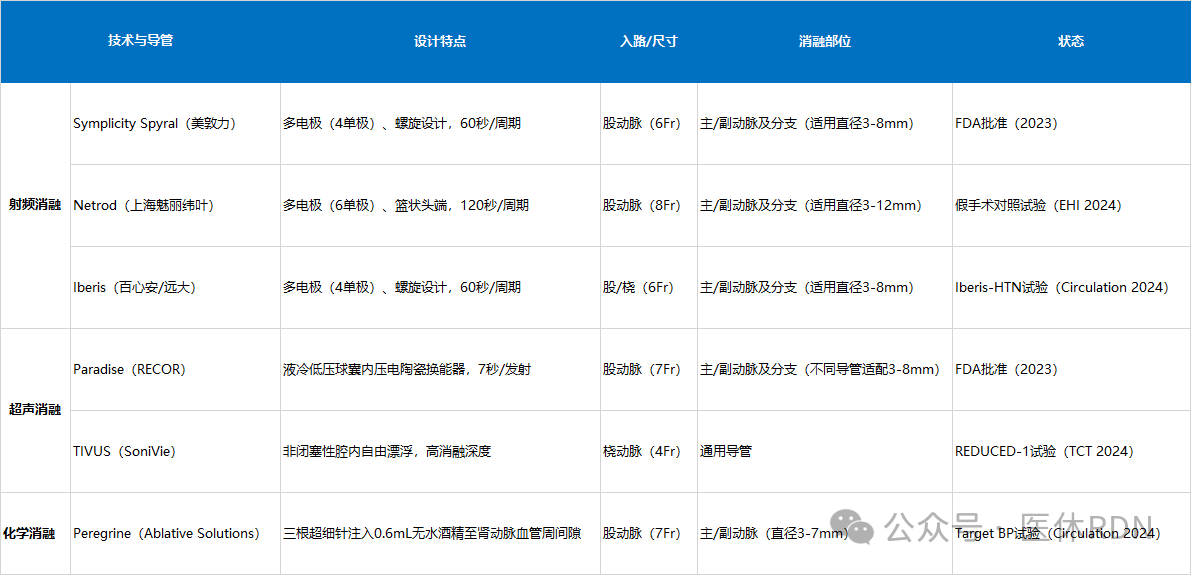The width and height of the screenshot is (1191, 575).
Task: Select the 适用直径3-12mm cell
Action: click(x=825, y=206)
